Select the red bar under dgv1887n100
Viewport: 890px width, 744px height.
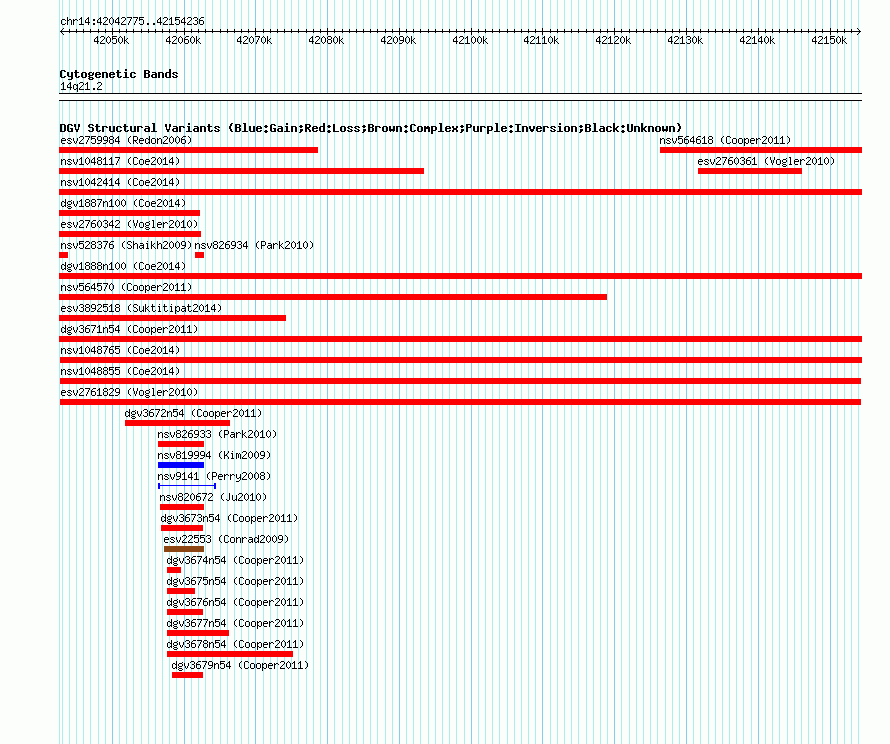click(x=129, y=213)
